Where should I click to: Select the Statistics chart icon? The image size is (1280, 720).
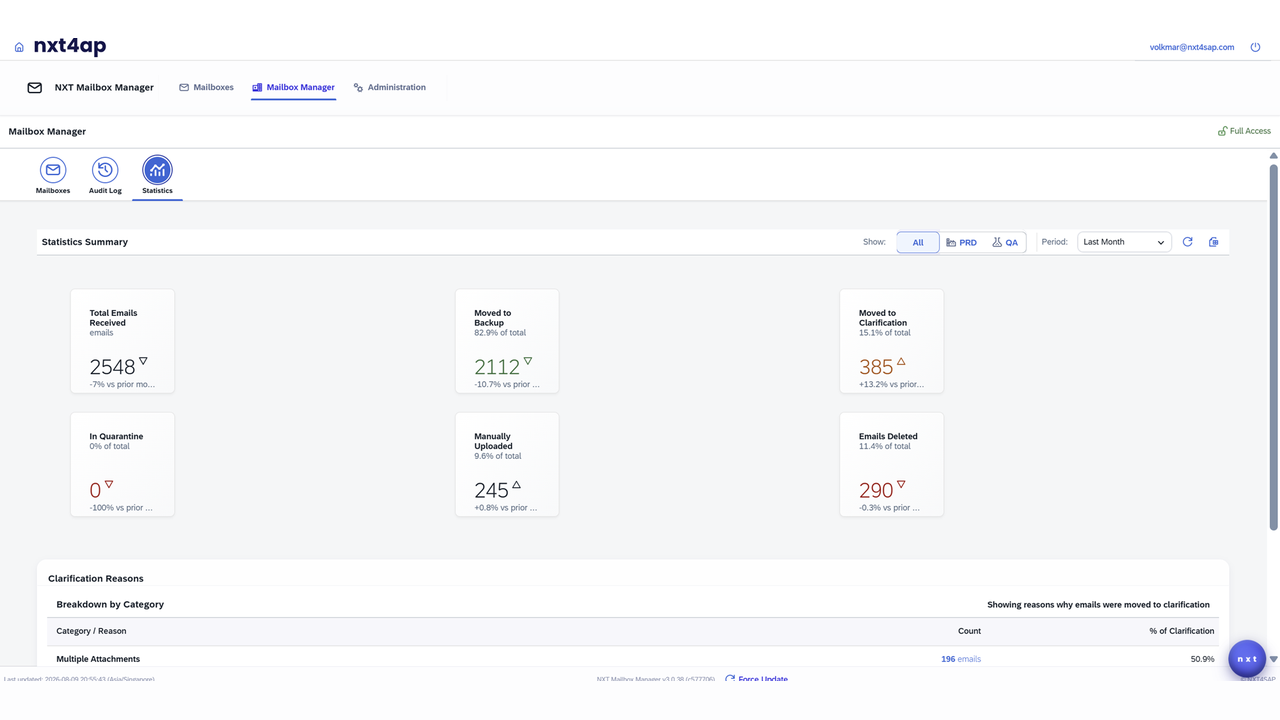[157, 170]
